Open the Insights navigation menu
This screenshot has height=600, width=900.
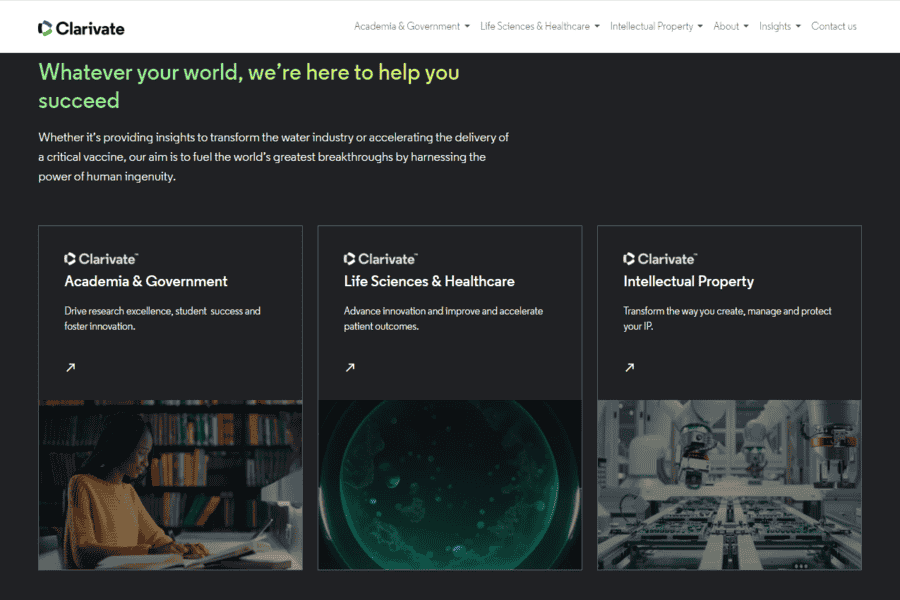tap(775, 26)
